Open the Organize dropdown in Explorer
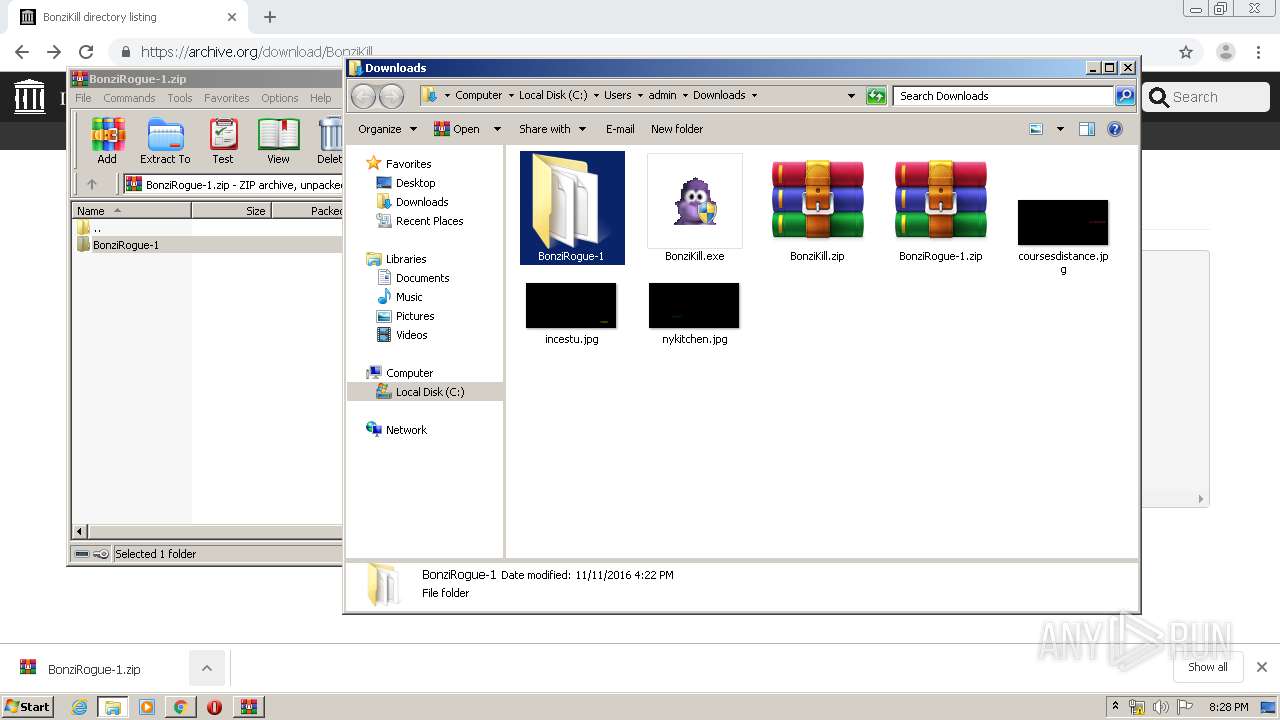This screenshot has width=1280, height=720. 387,129
